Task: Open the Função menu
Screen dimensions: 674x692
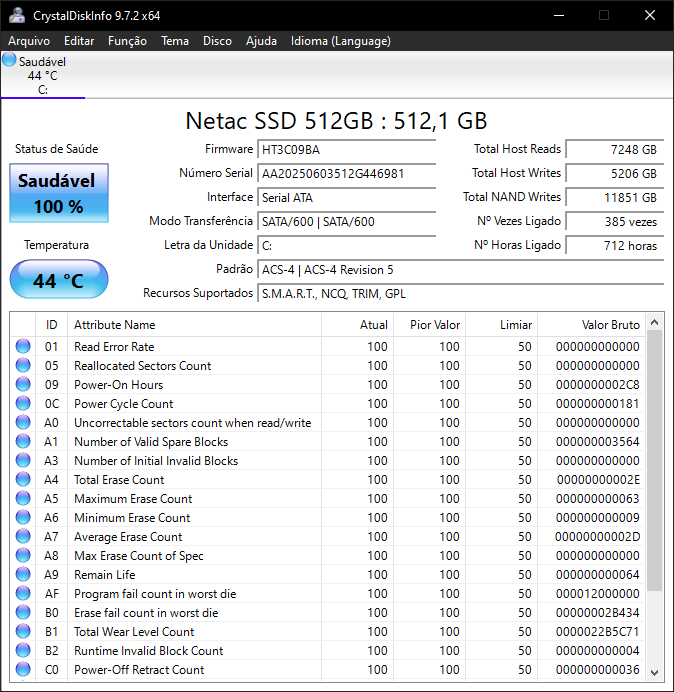Action: 127,41
